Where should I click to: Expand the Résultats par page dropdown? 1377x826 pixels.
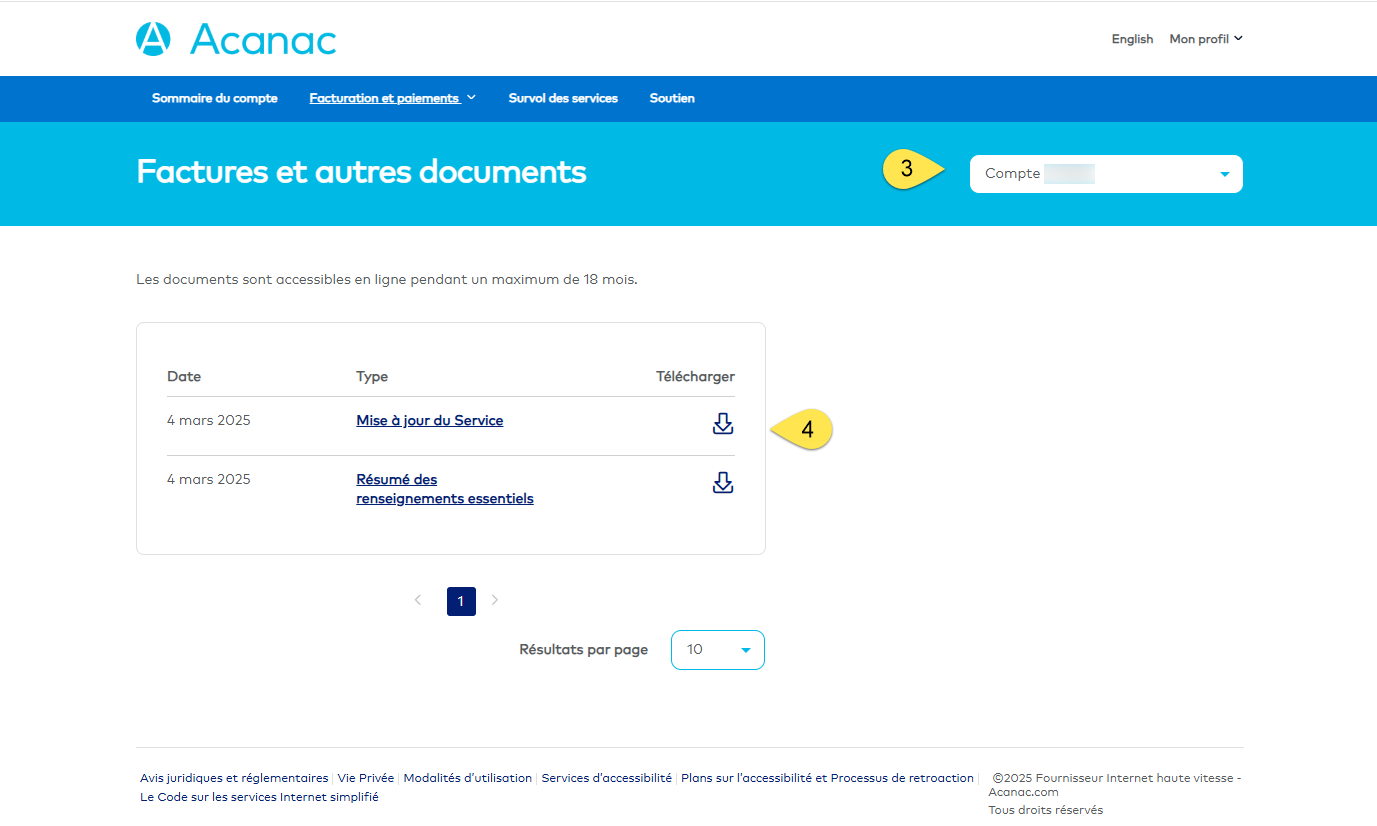[x=718, y=650]
